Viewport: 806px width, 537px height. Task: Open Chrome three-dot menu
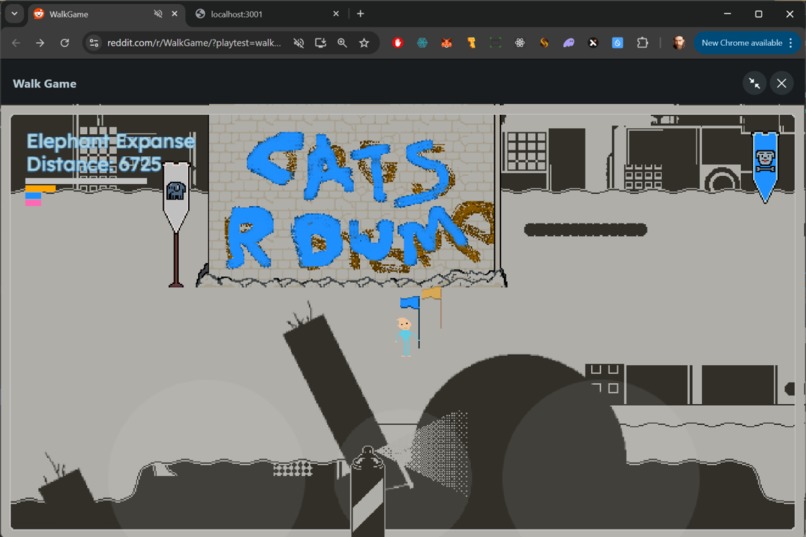click(791, 43)
